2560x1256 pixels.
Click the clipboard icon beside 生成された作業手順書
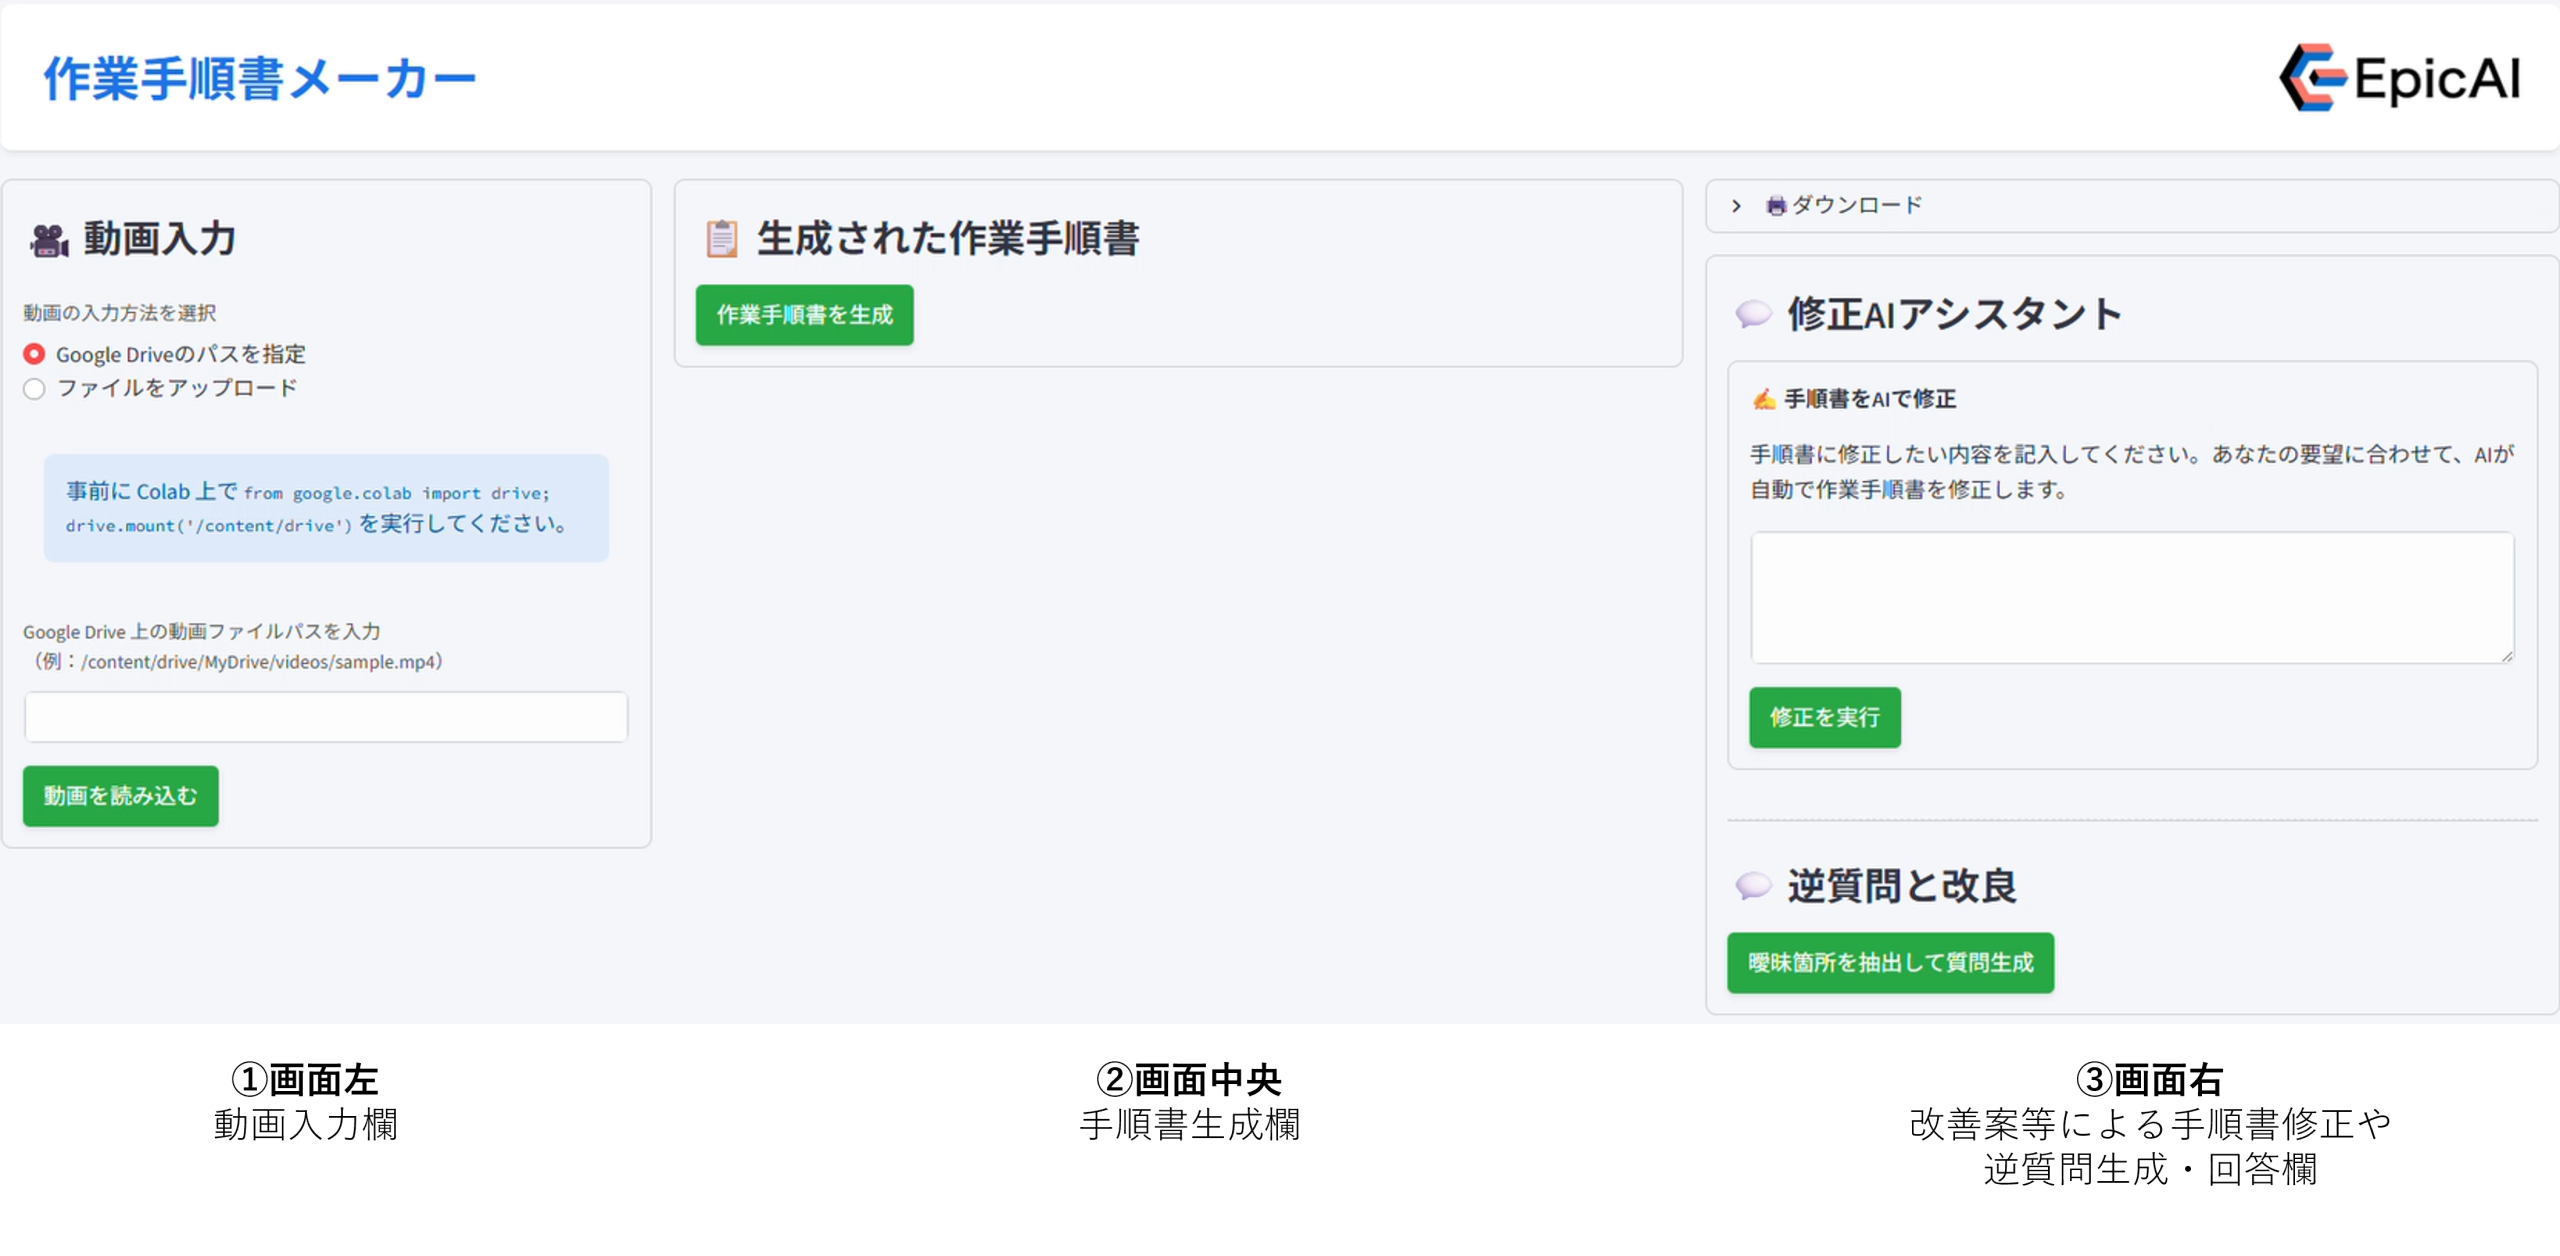coord(721,239)
